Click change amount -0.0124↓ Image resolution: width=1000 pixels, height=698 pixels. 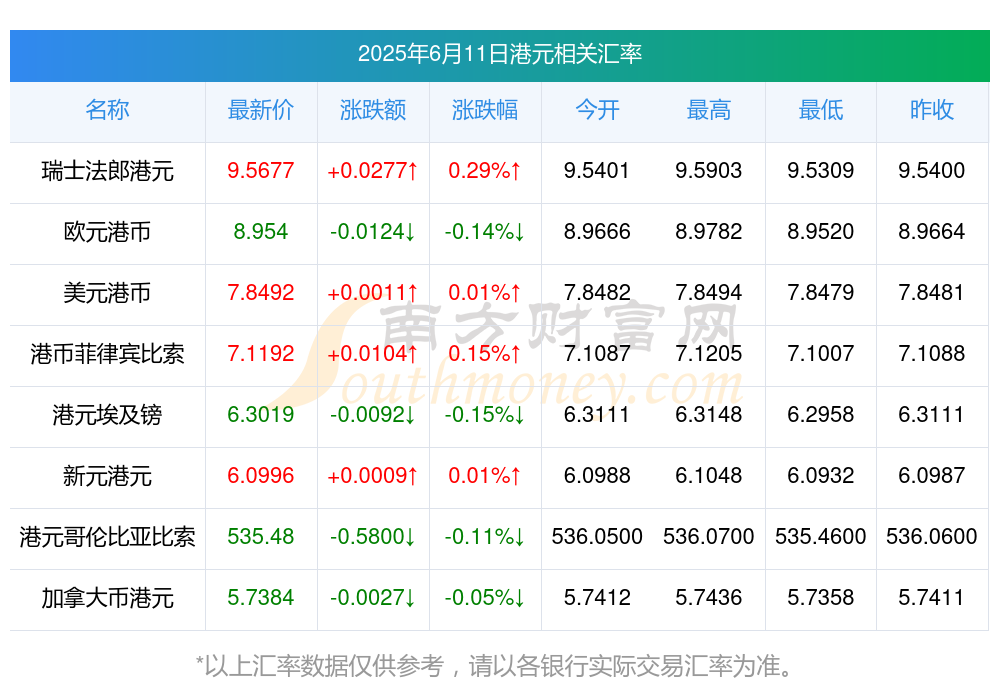[x=373, y=231]
